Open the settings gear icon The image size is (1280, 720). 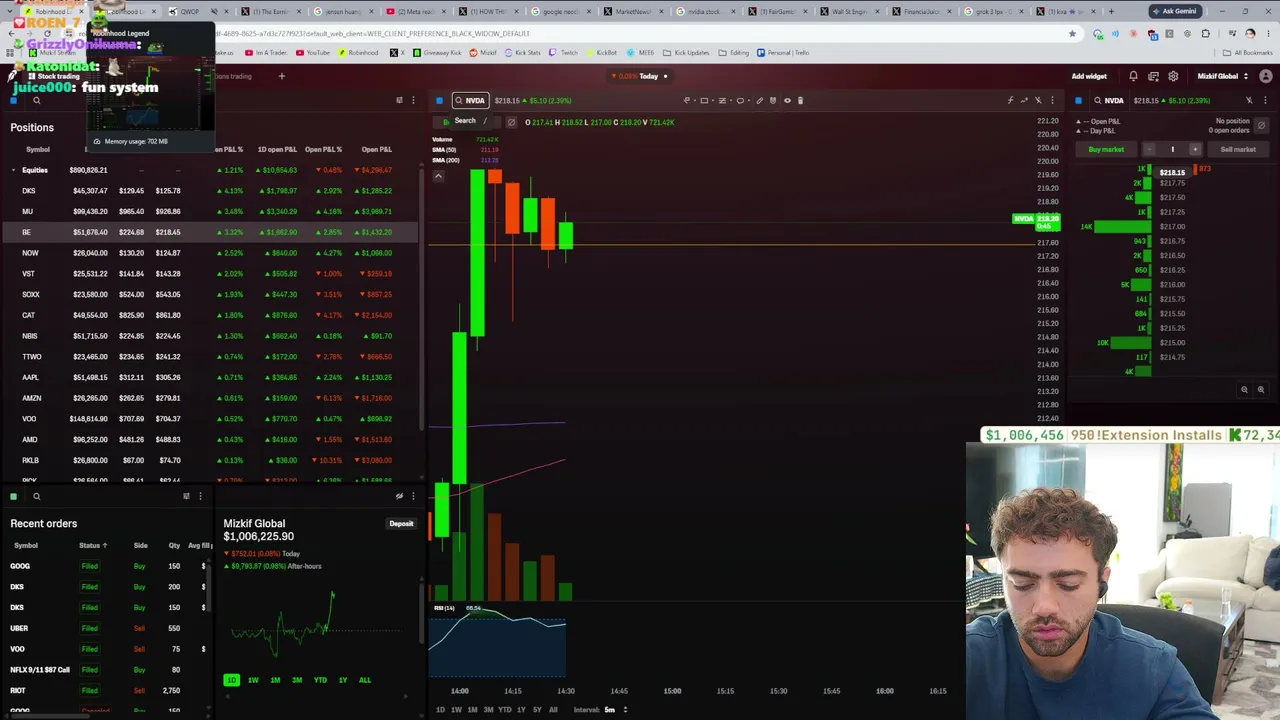1173,76
